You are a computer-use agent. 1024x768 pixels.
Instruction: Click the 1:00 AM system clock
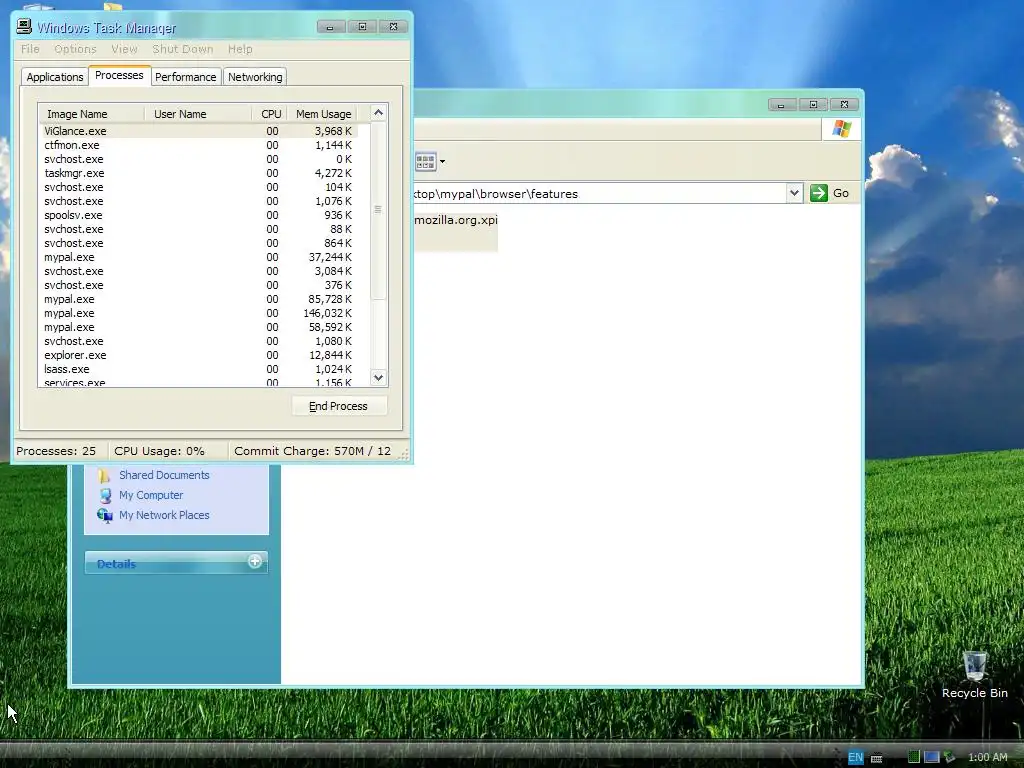(987, 758)
